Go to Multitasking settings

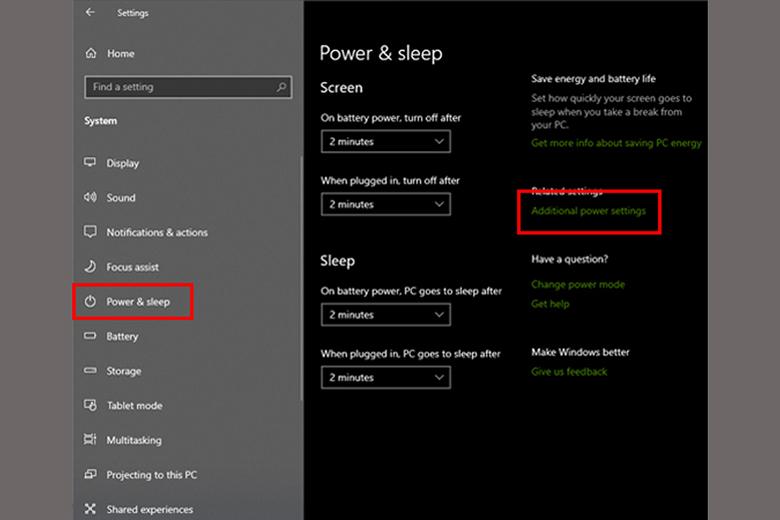(134, 440)
